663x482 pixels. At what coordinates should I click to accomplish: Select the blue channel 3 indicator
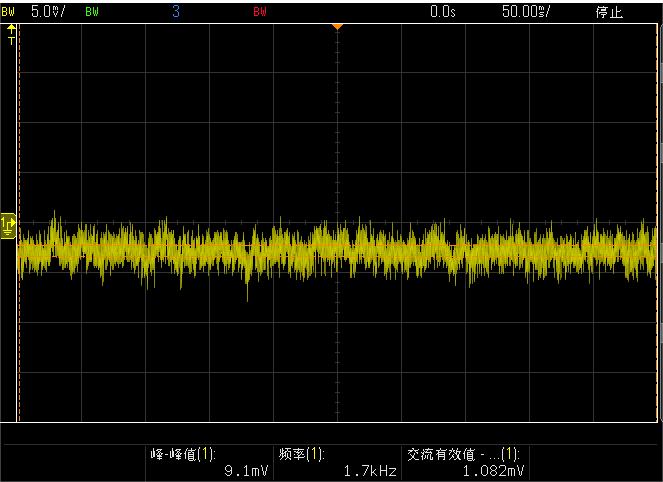click(177, 12)
